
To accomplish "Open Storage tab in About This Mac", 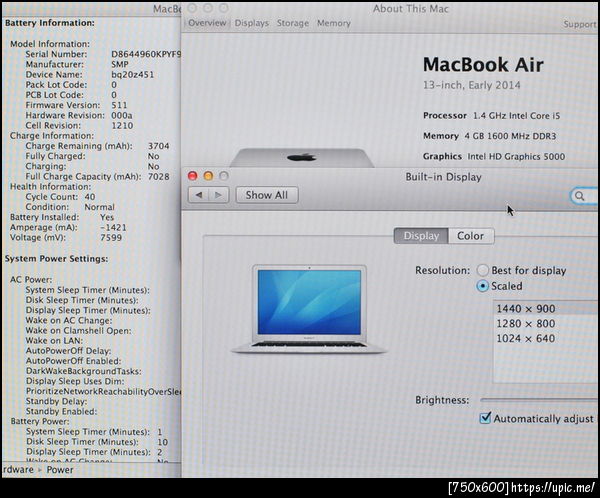I will (x=293, y=23).
